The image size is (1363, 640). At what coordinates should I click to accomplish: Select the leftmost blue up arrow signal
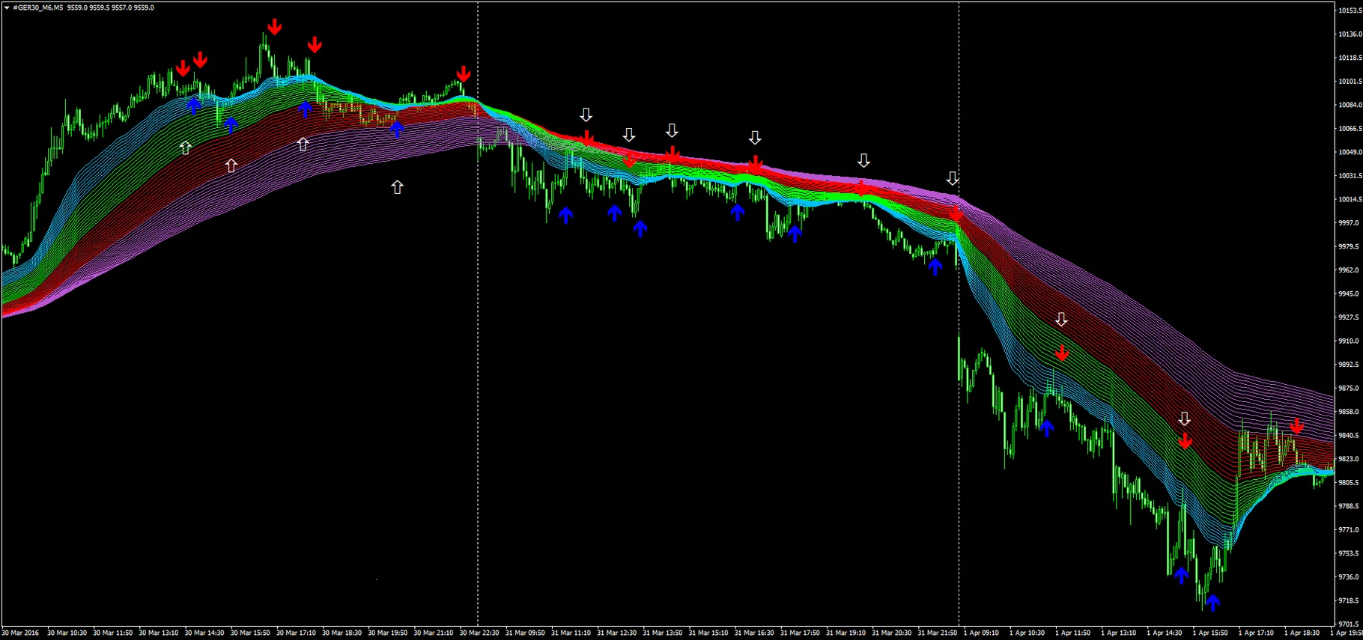194,105
